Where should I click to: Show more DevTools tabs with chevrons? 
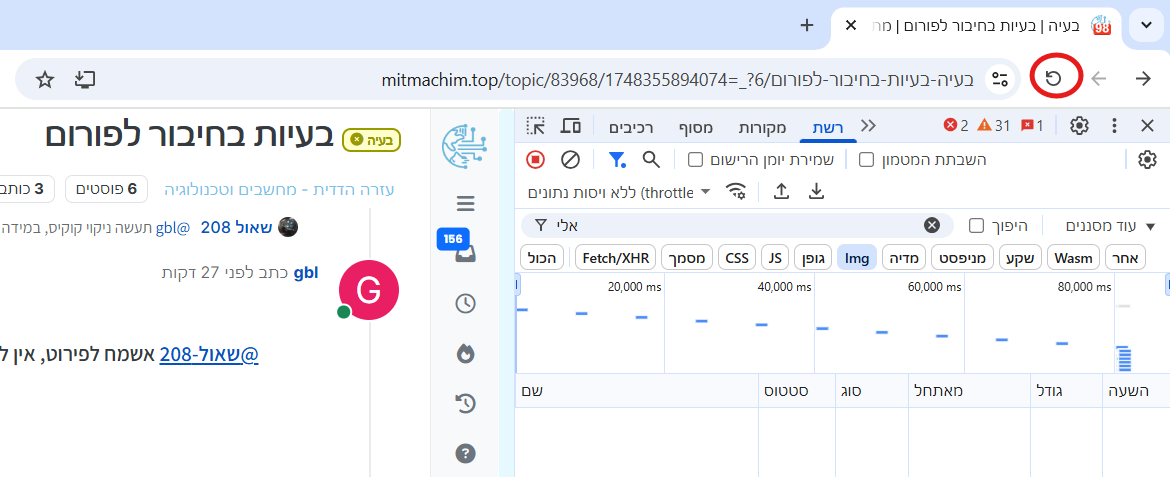pos(869,125)
